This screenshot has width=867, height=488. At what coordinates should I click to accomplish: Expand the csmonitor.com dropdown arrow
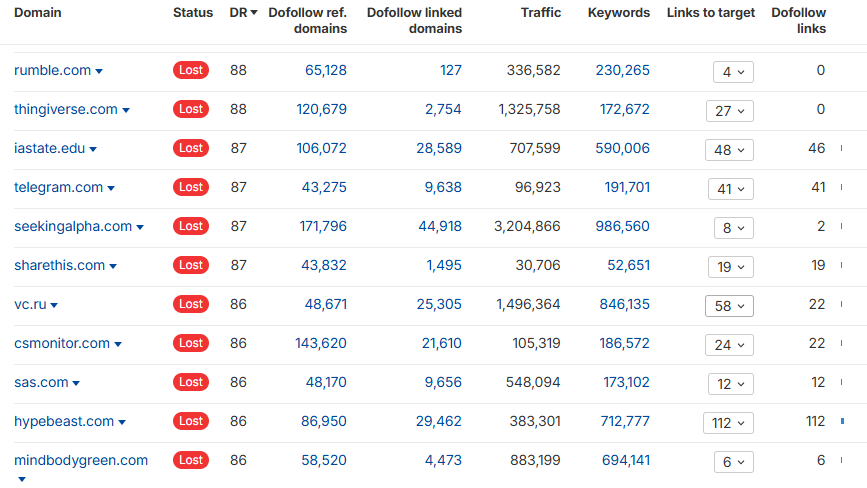pyautogui.click(x=118, y=344)
